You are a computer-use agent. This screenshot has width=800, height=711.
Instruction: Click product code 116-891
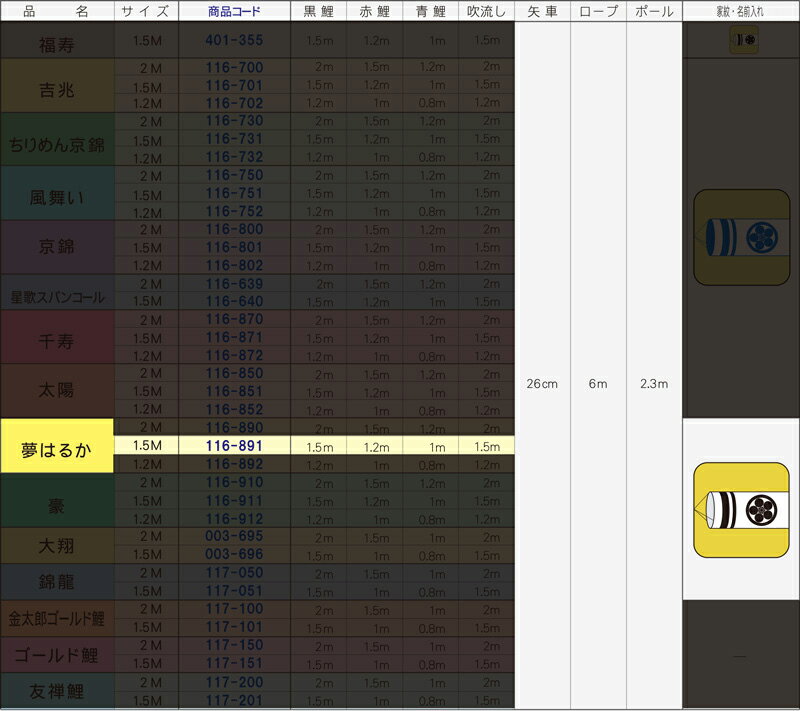coord(234,446)
